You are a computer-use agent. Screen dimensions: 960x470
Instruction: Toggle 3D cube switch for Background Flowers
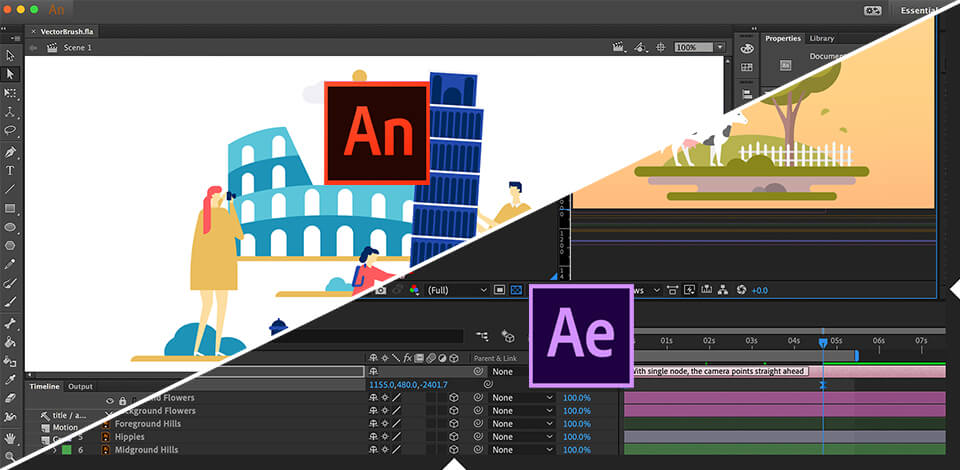(454, 411)
